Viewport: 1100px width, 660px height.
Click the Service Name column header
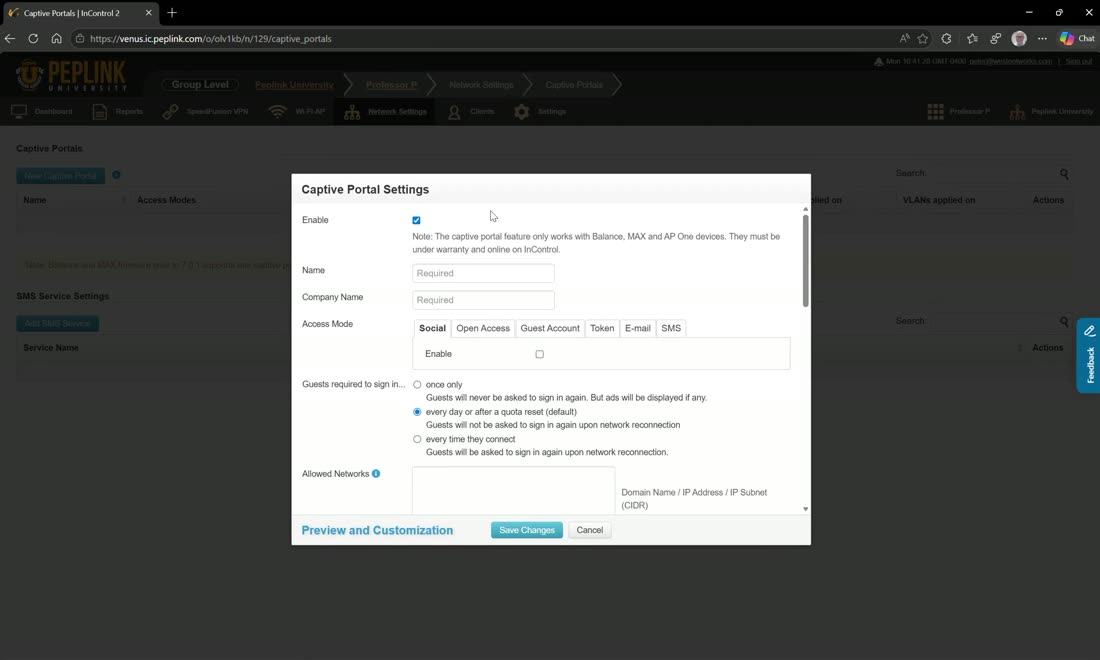pyautogui.click(x=51, y=348)
